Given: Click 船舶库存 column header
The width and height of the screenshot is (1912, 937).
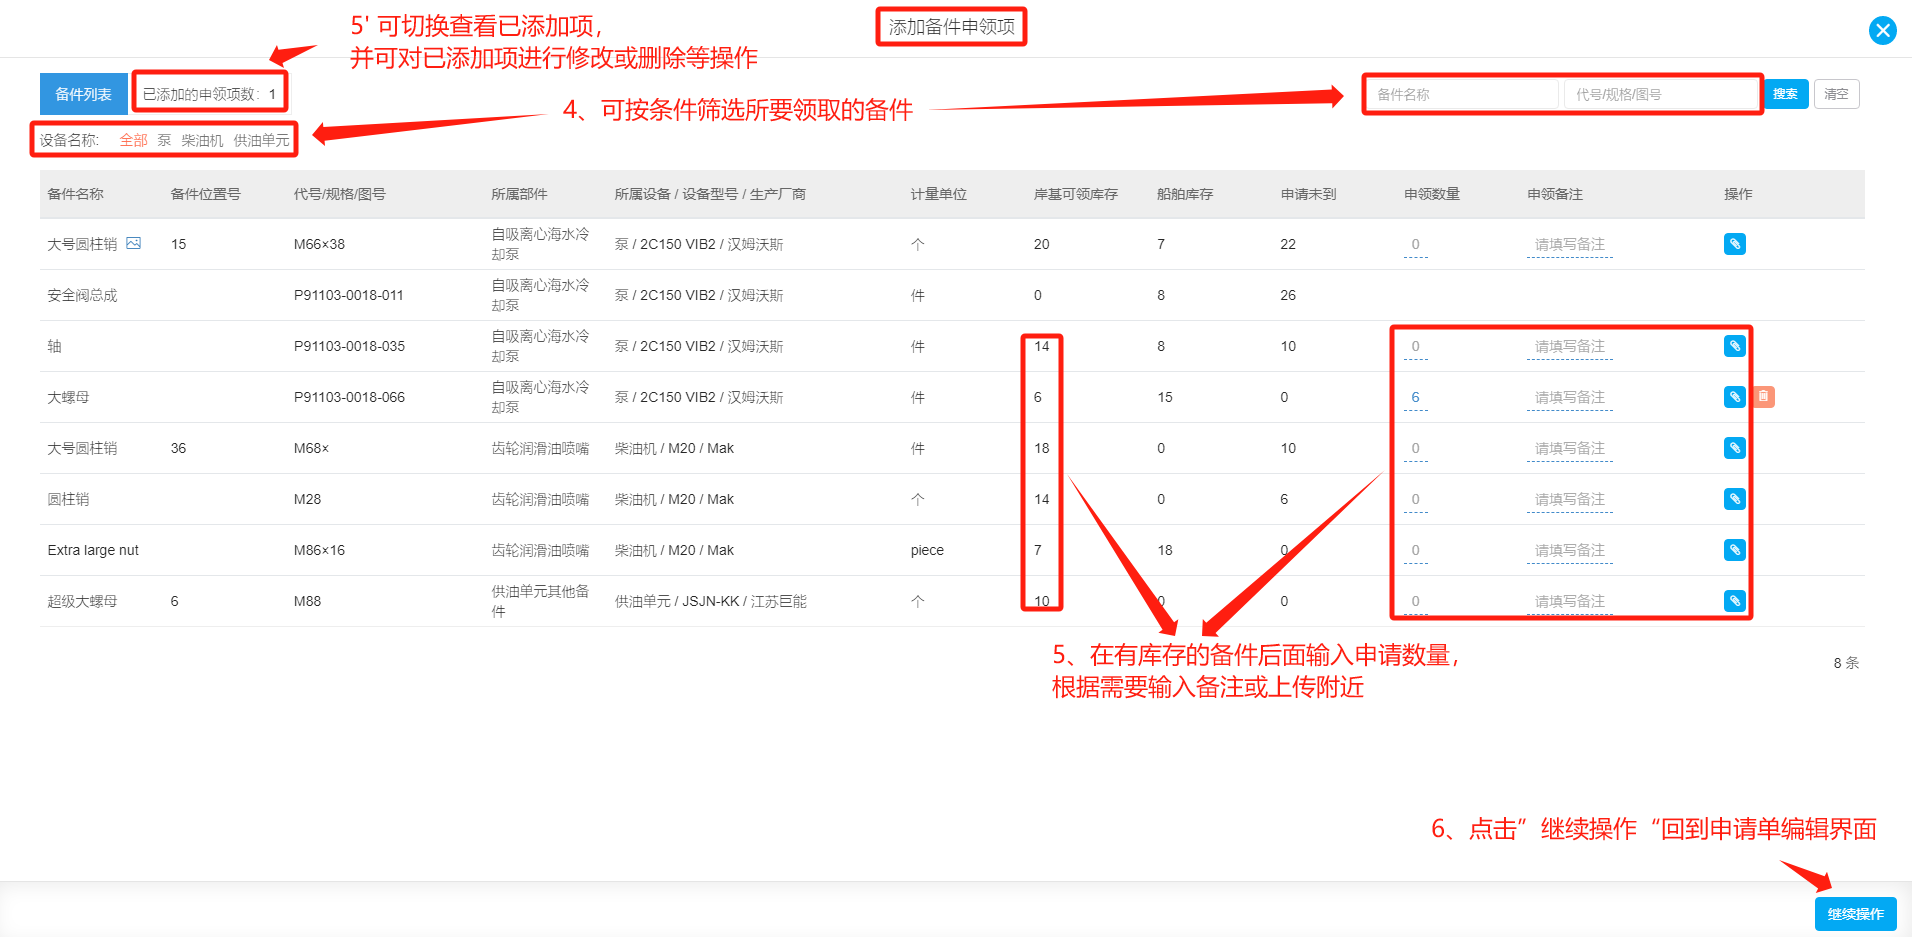Looking at the screenshot, I should [1184, 194].
